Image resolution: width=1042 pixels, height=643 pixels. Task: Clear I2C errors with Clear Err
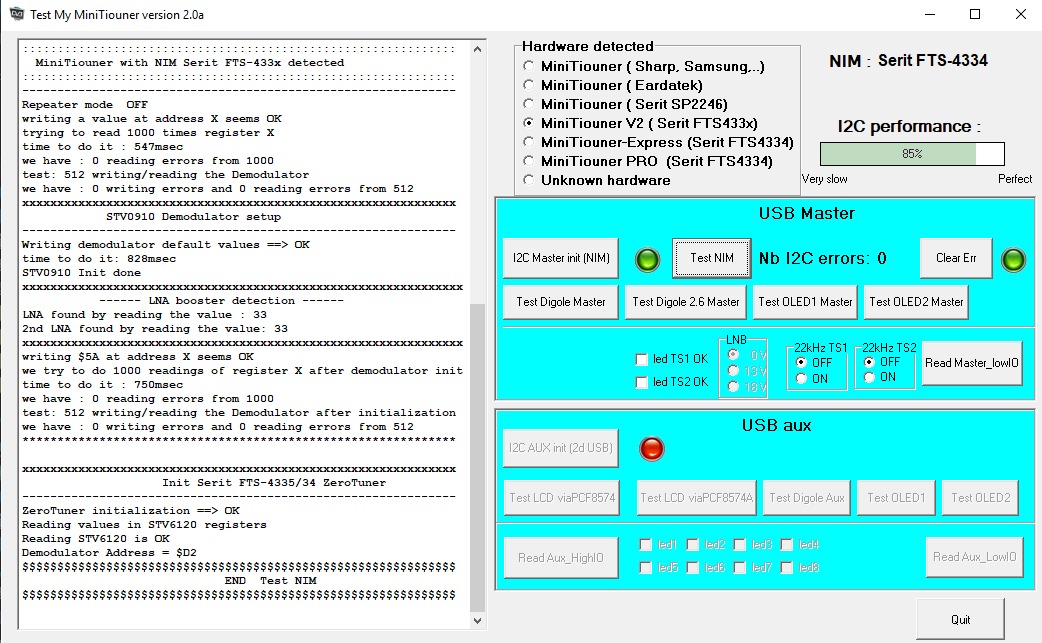click(x=955, y=258)
